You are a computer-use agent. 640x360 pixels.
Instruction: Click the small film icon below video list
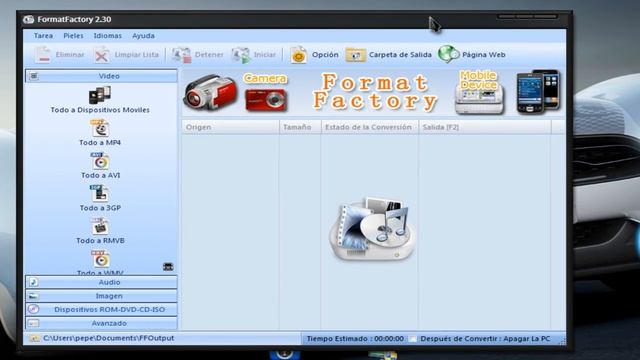[x=168, y=267]
